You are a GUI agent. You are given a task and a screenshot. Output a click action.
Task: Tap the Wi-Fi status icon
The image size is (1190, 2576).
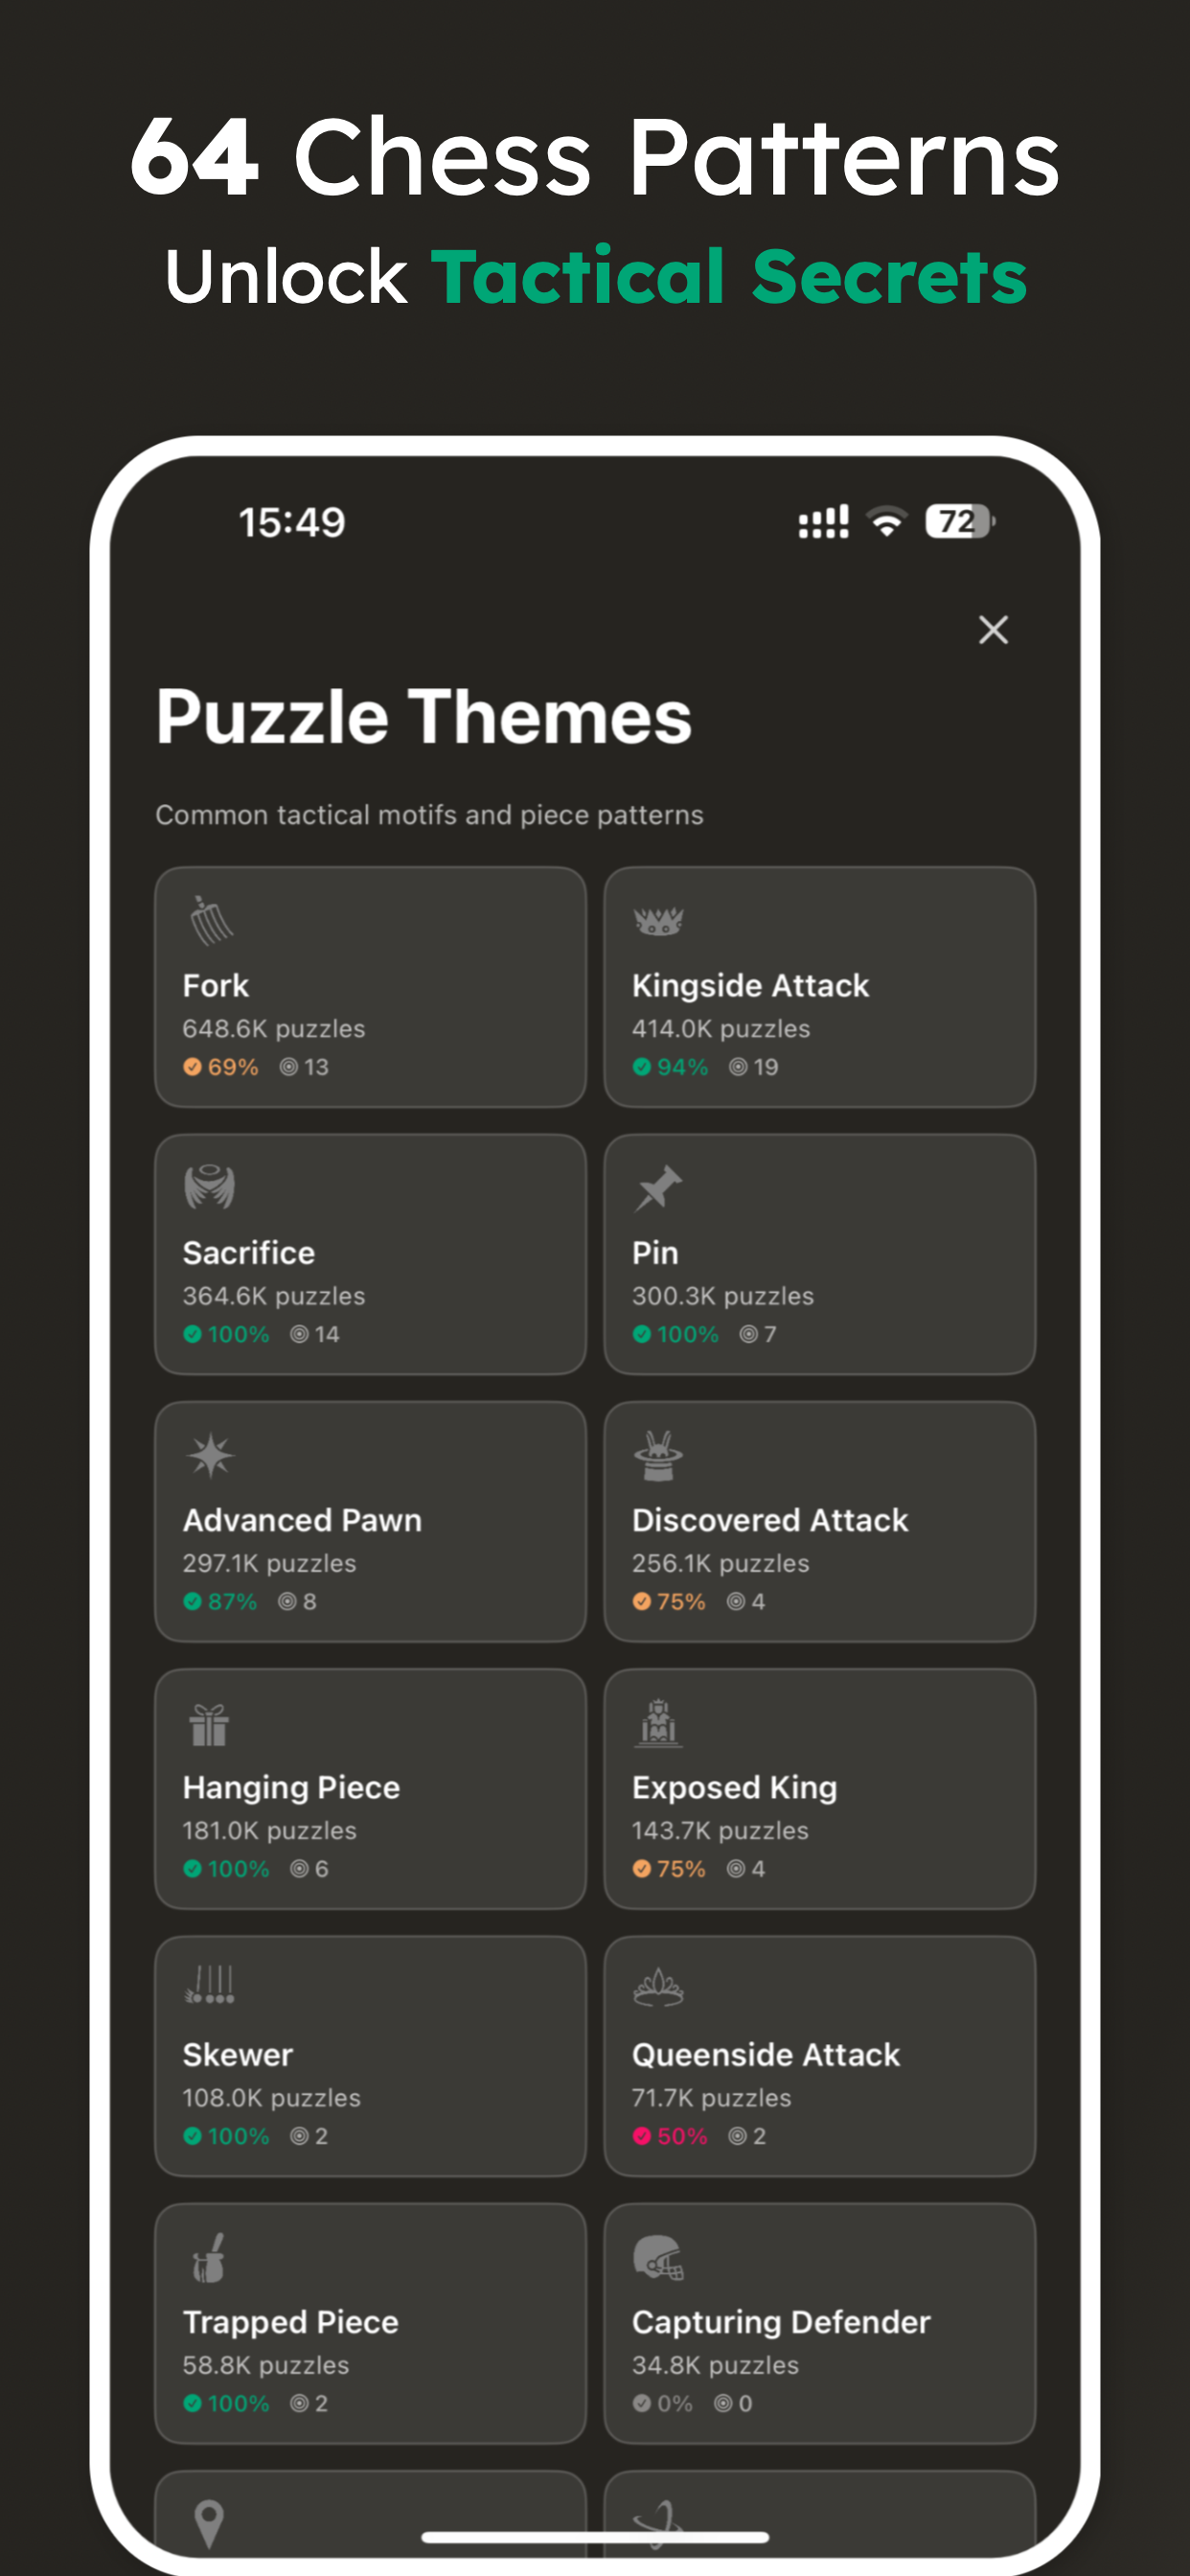885,520
